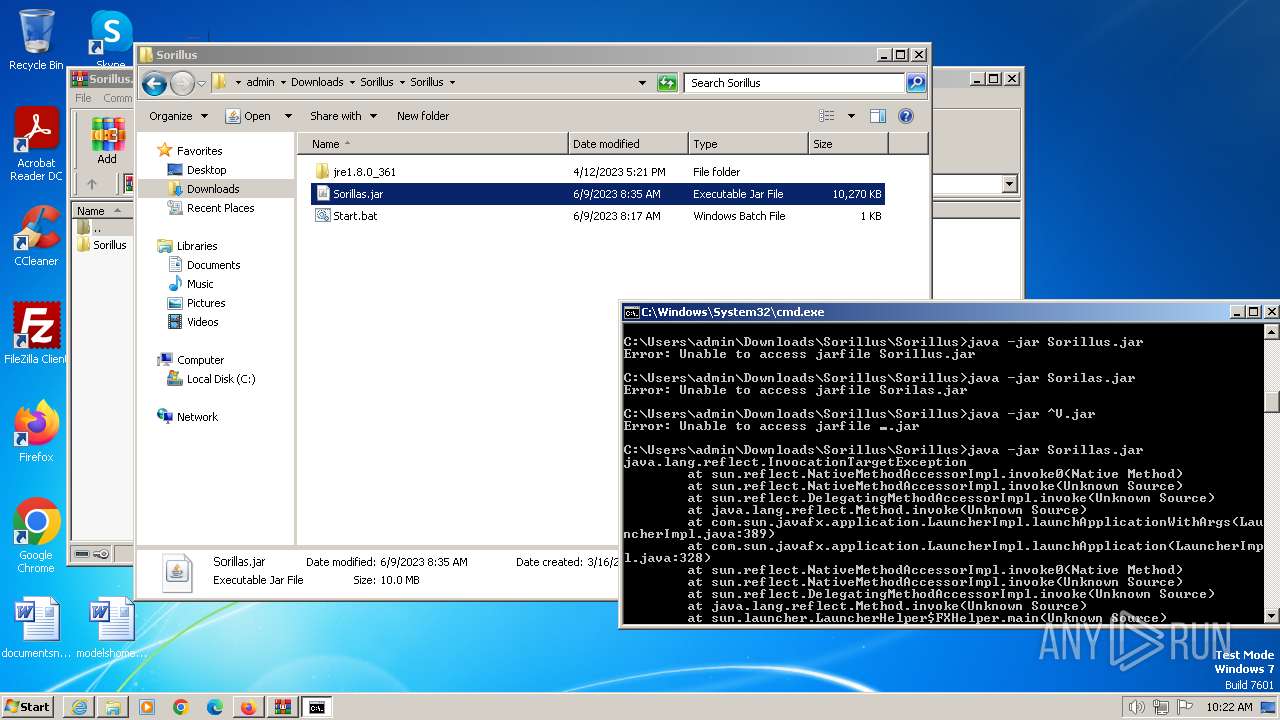The width and height of the screenshot is (1280, 720).
Task: Sort by Date modified column header
Action: pos(628,144)
